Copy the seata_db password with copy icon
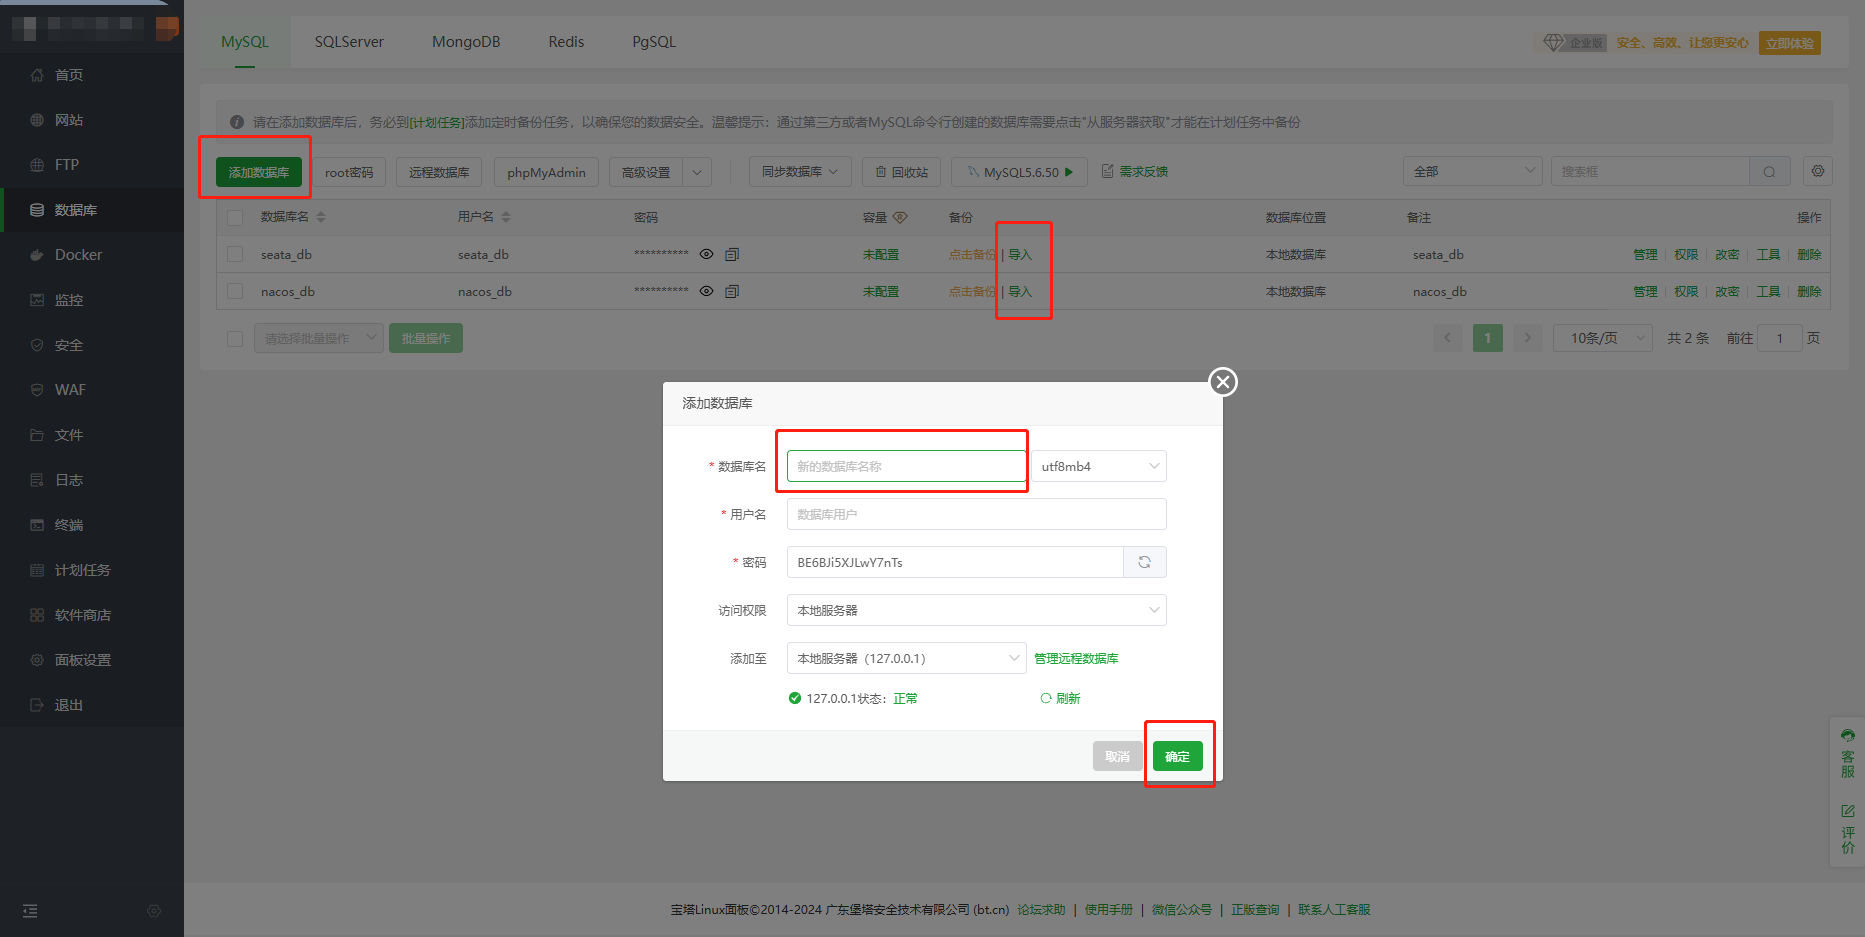 (732, 255)
